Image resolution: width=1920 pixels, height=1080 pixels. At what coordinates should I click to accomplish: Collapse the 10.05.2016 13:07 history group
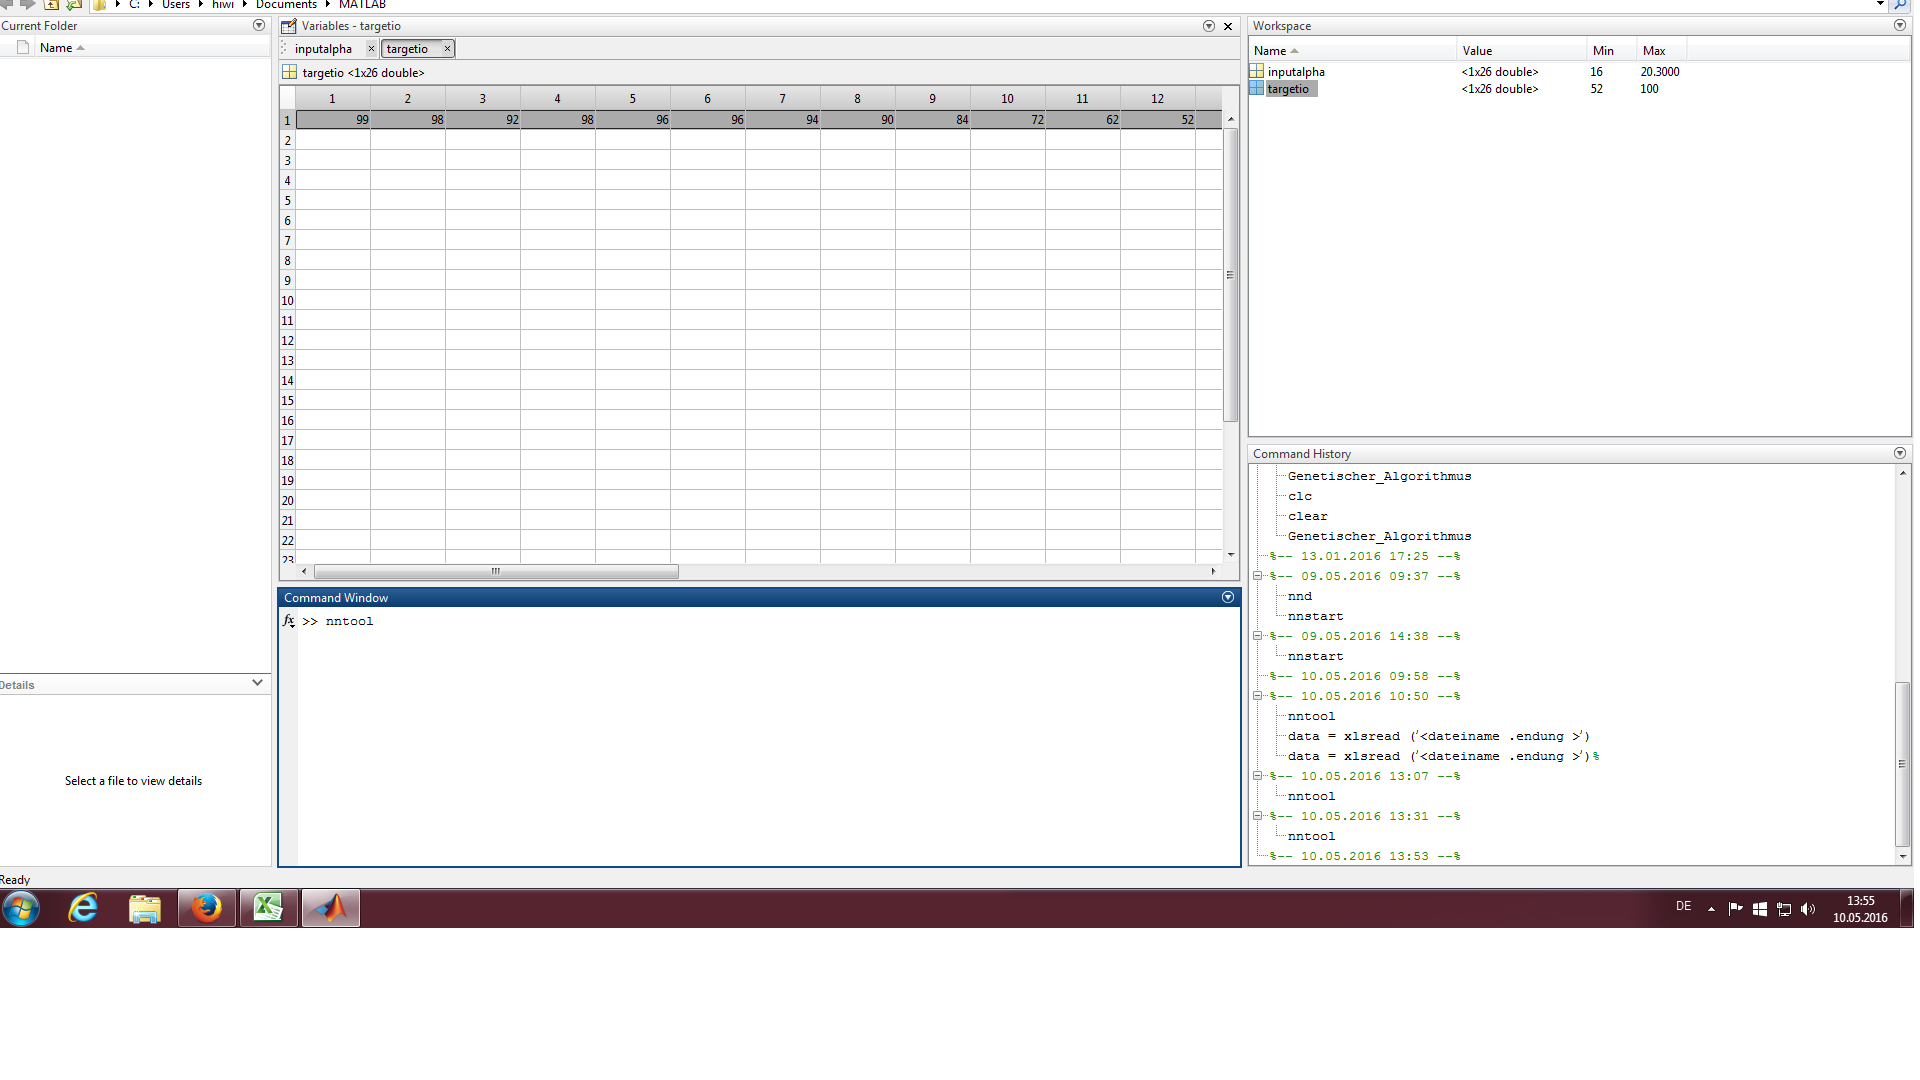pos(1257,776)
